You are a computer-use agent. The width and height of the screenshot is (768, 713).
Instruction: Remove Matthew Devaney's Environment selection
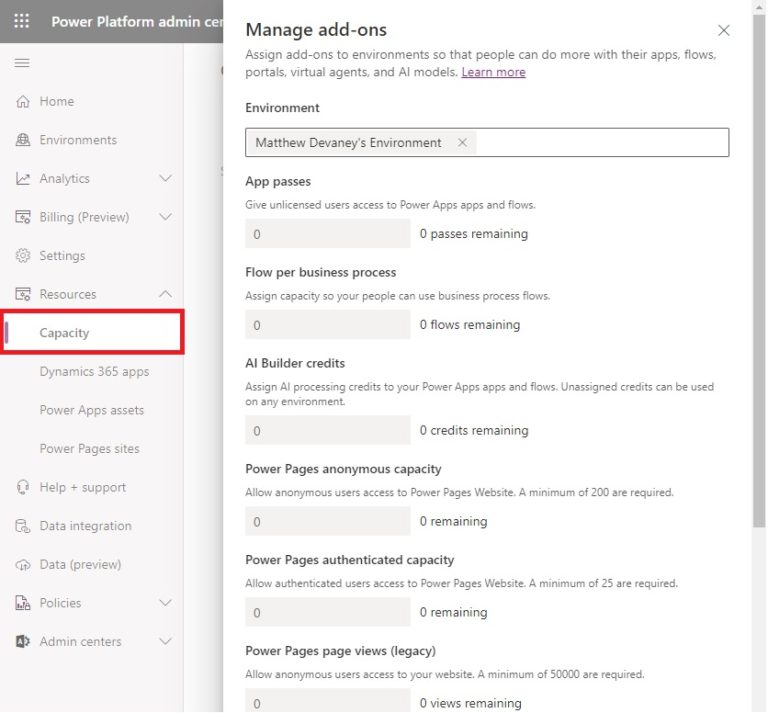462,143
